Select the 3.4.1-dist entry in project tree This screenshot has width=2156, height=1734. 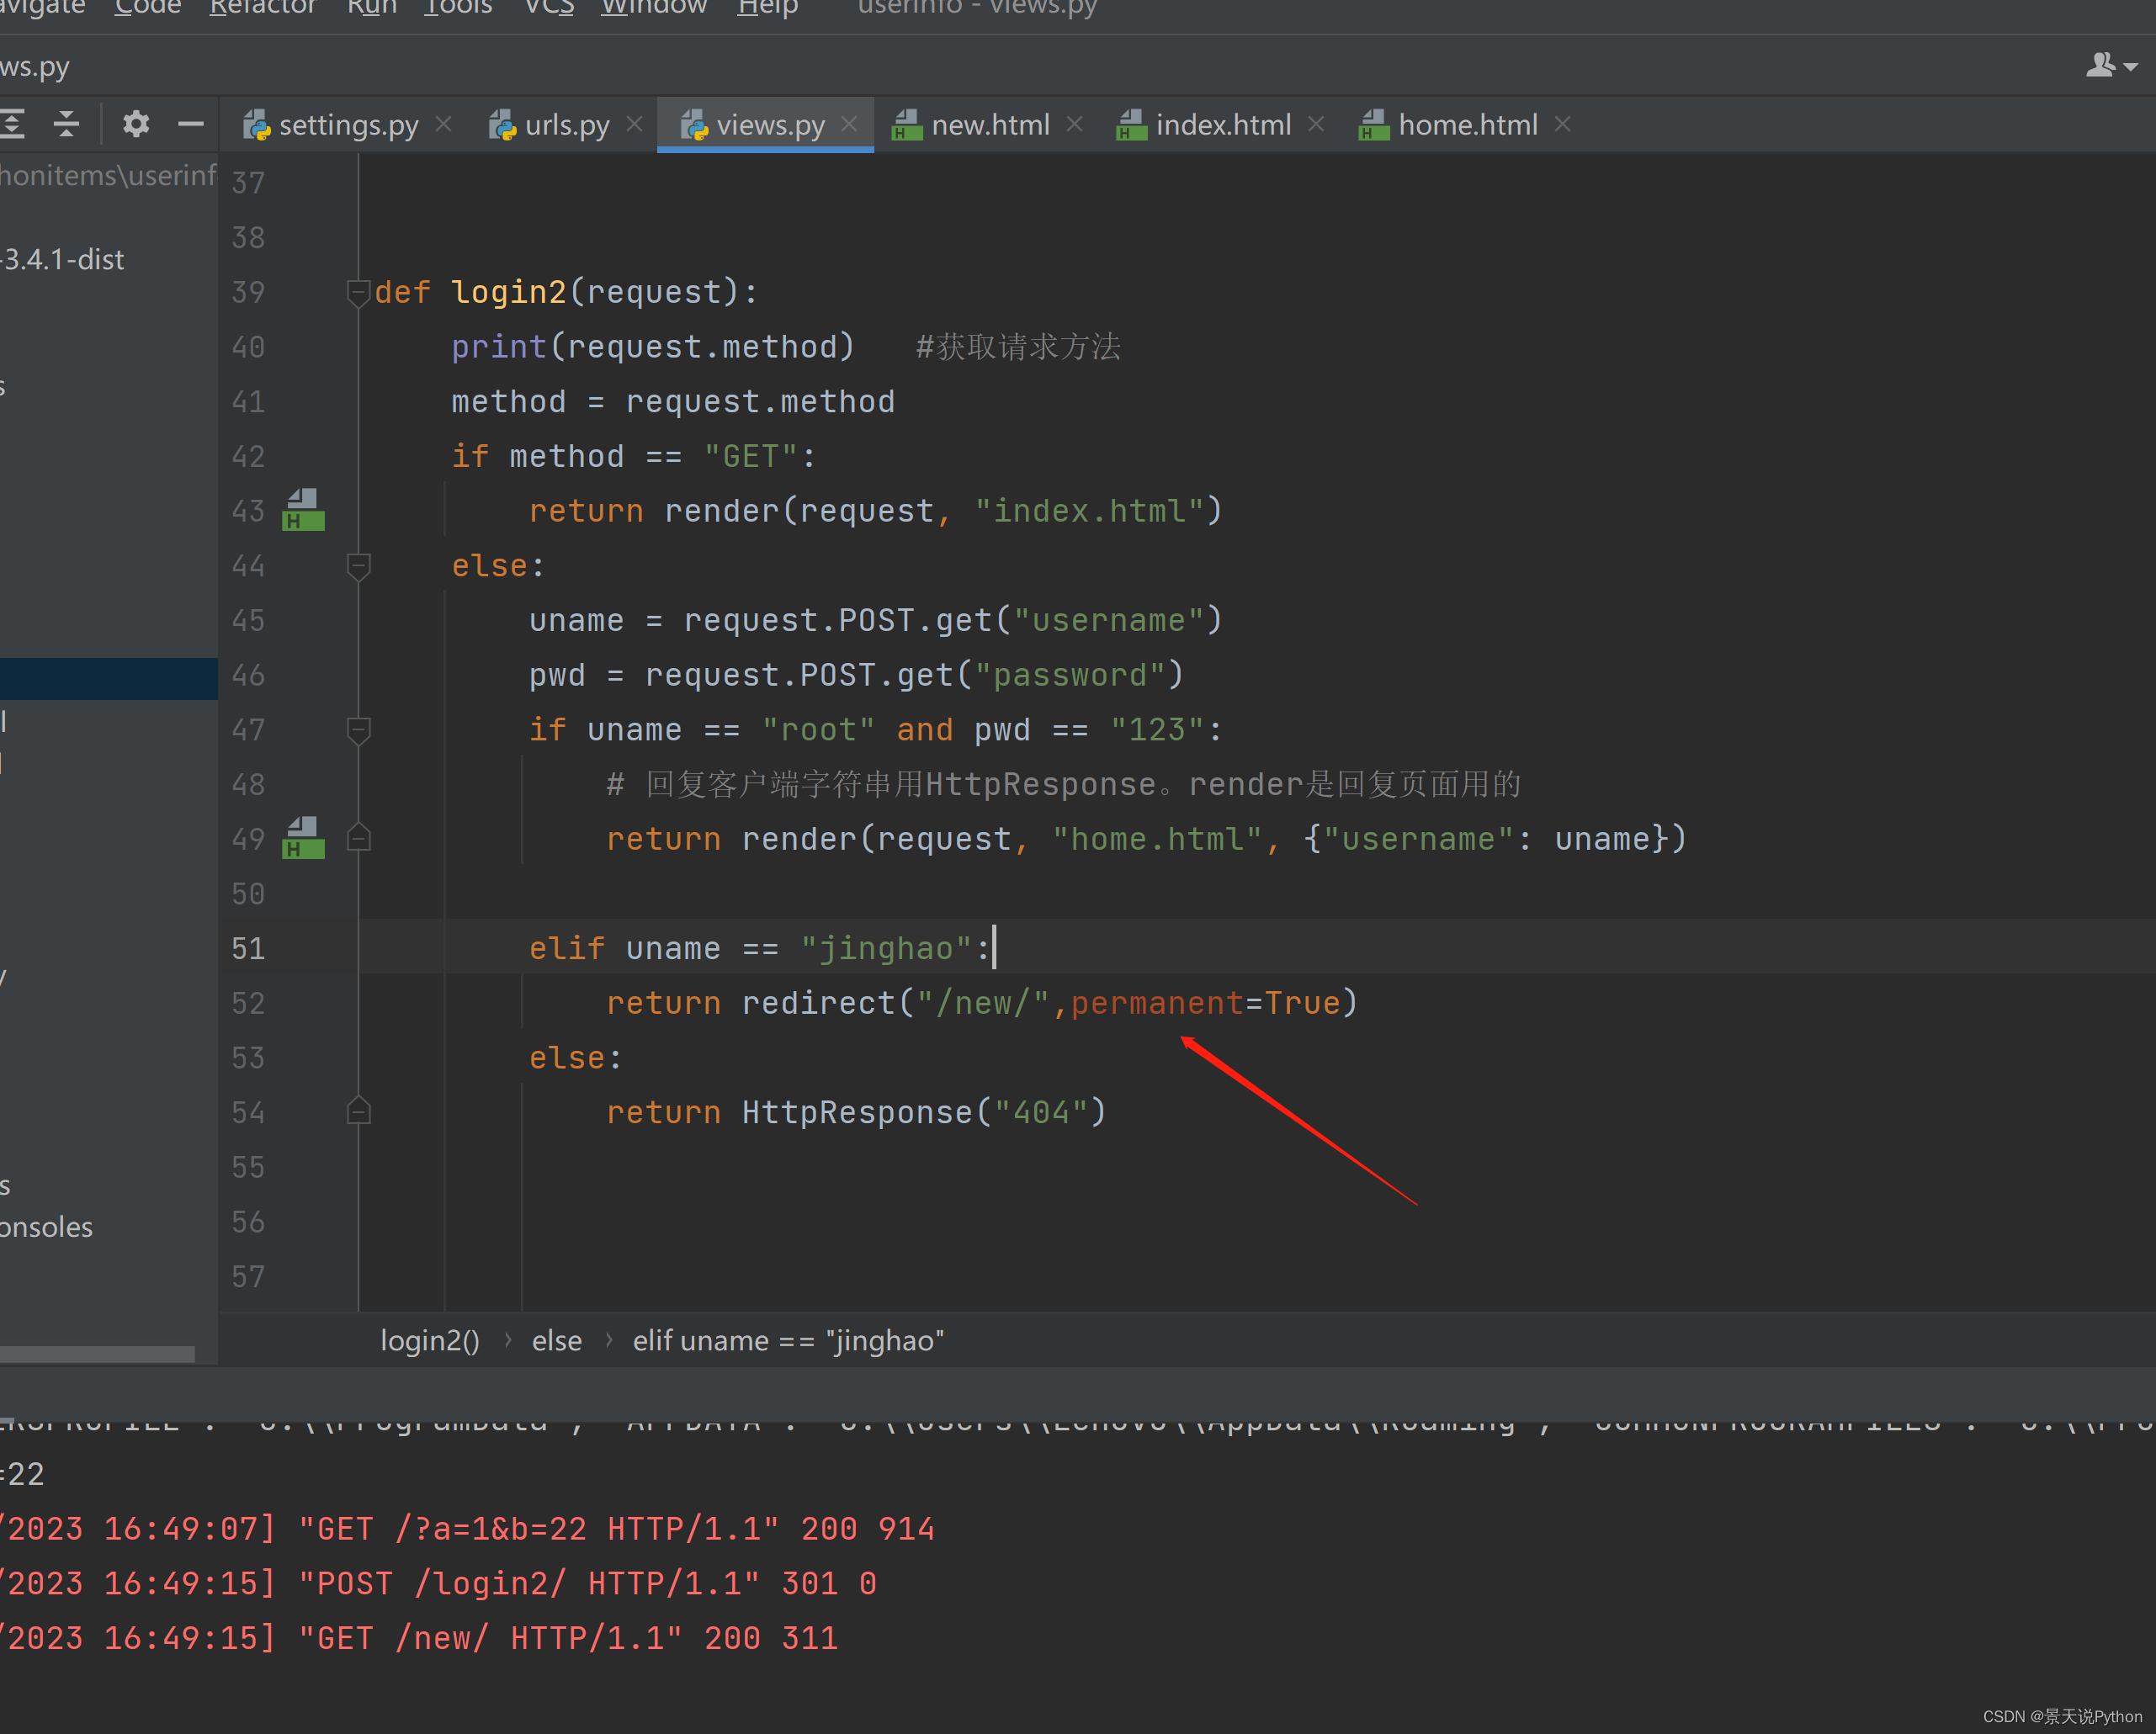click(62, 260)
